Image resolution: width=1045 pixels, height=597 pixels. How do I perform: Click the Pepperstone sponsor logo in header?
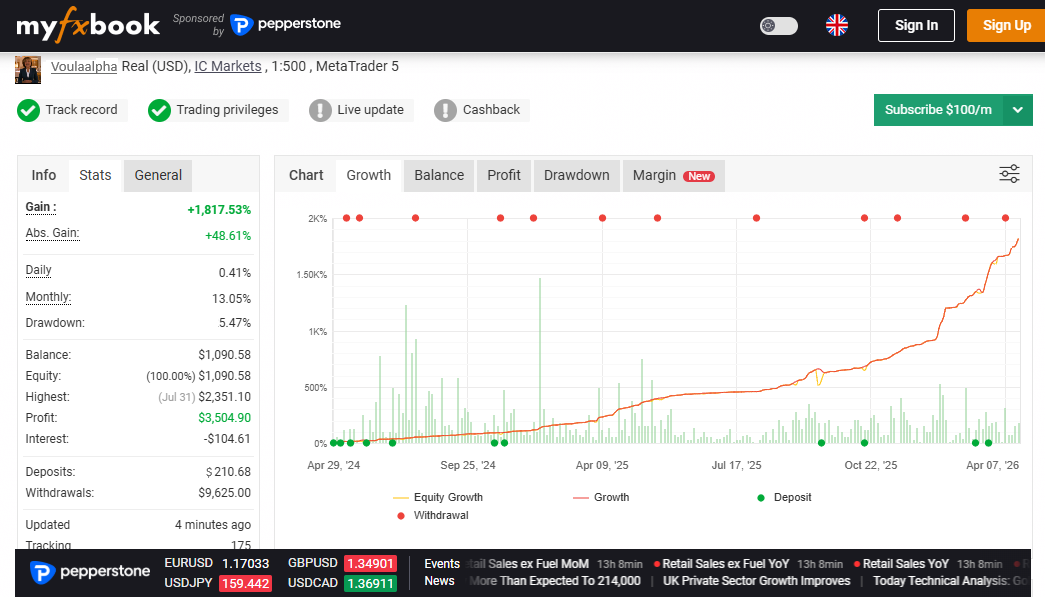pos(285,25)
